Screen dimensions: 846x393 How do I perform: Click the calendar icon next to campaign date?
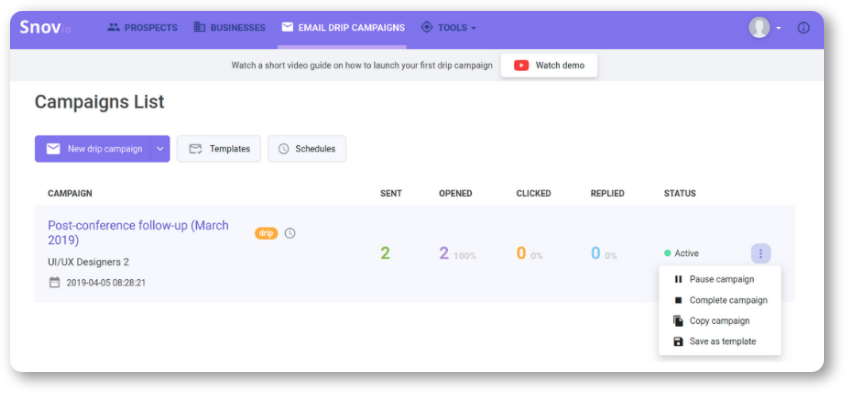click(x=54, y=282)
